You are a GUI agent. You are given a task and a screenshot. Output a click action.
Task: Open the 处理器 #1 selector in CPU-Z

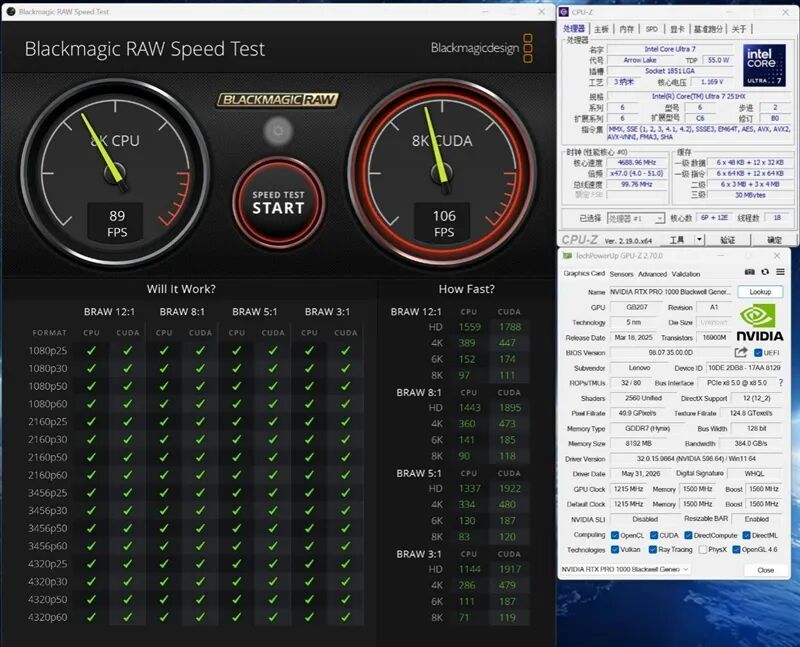pyautogui.click(x=636, y=218)
